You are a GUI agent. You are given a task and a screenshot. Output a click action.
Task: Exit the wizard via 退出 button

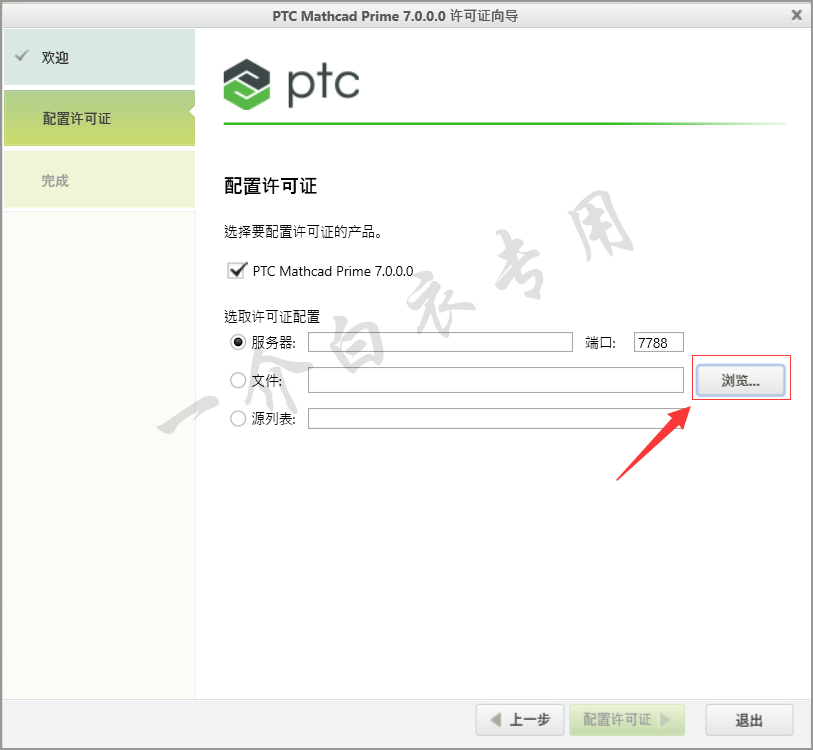pyautogui.click(x=749, y=719)
